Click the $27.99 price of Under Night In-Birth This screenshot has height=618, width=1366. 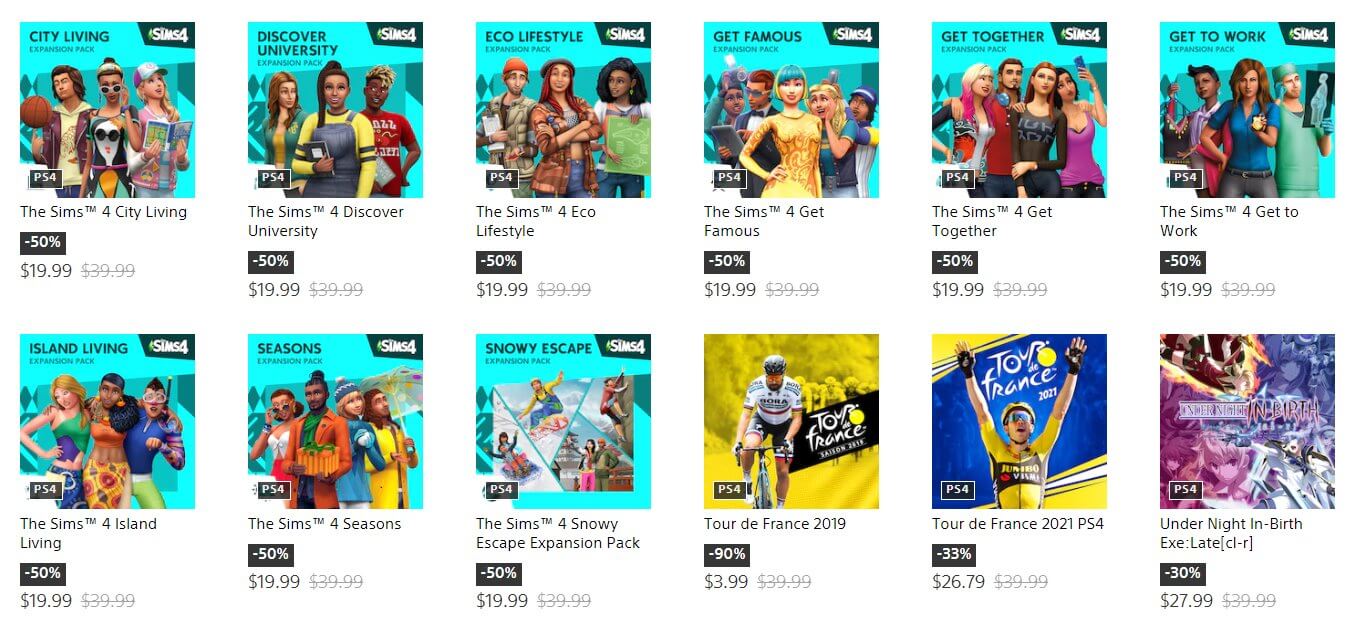pyautogui.click(x=1186, y=601)
